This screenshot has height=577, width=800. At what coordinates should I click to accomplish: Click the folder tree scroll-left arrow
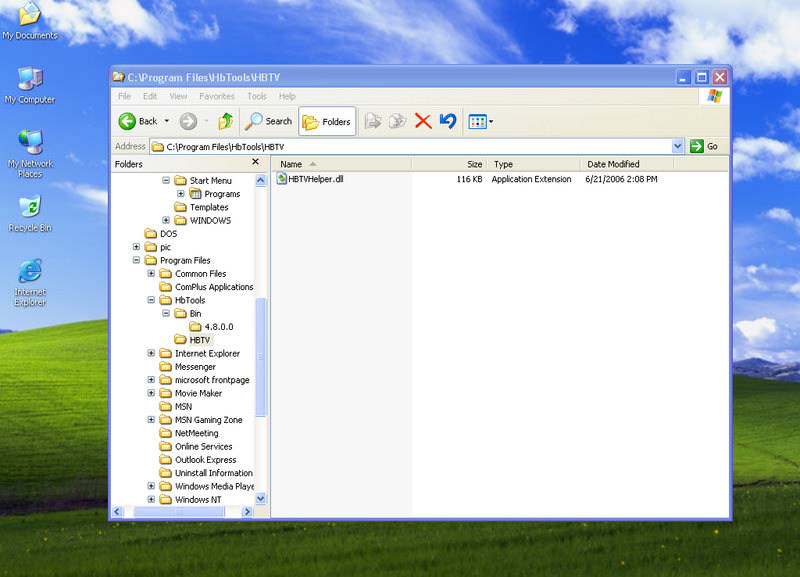click(117, 511)
